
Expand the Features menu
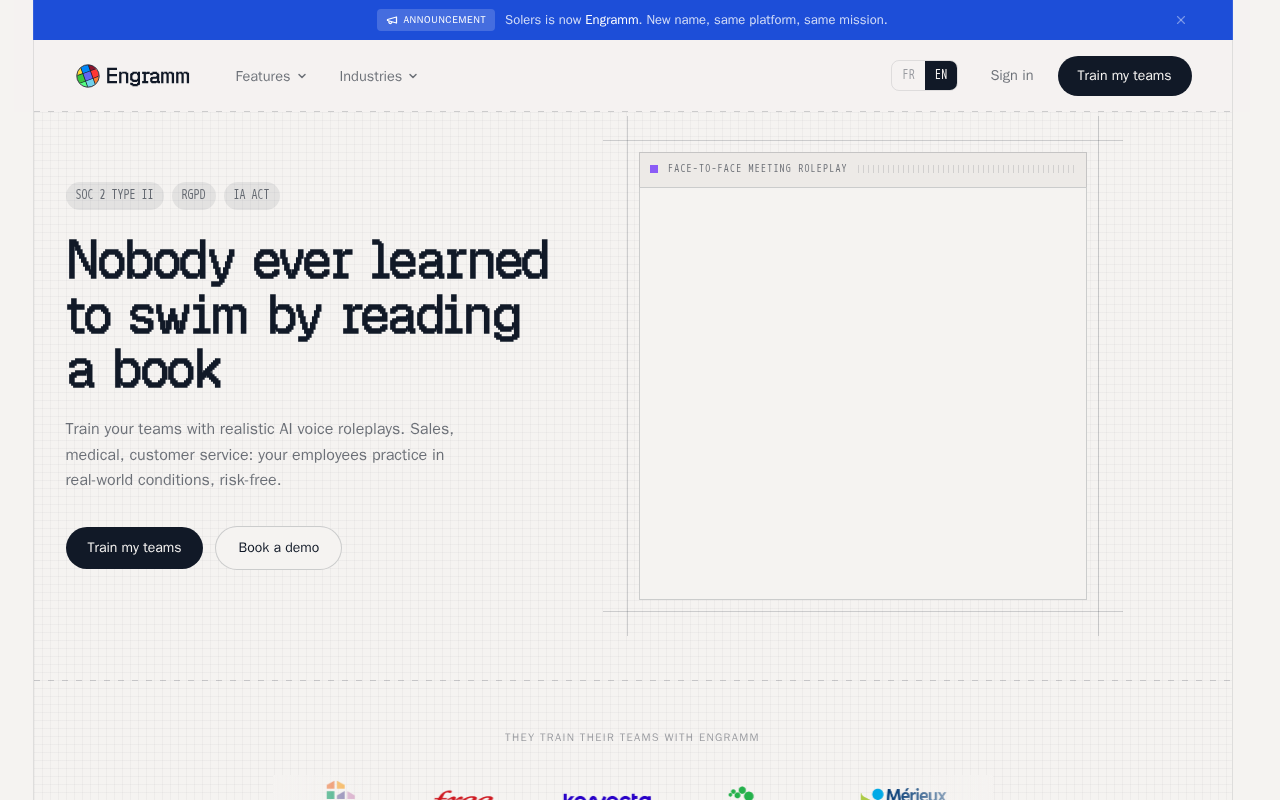point(271,76)
